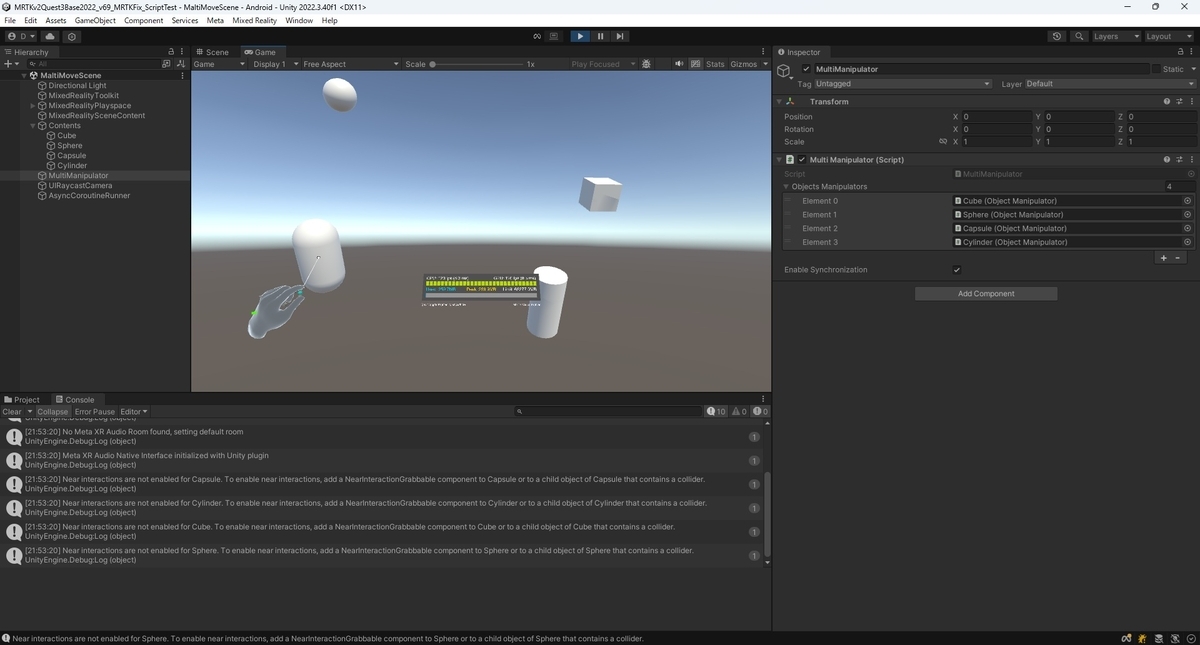
Task: Open the Undo History button
Action: click(x=1057, y=36)
